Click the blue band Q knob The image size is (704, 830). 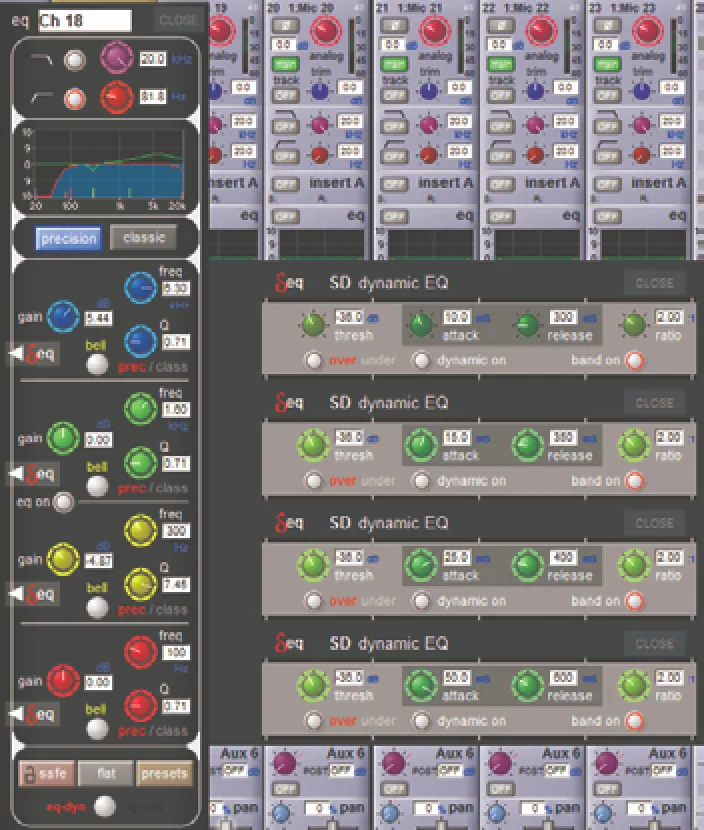pyautogui.click(x=140, y=341)
